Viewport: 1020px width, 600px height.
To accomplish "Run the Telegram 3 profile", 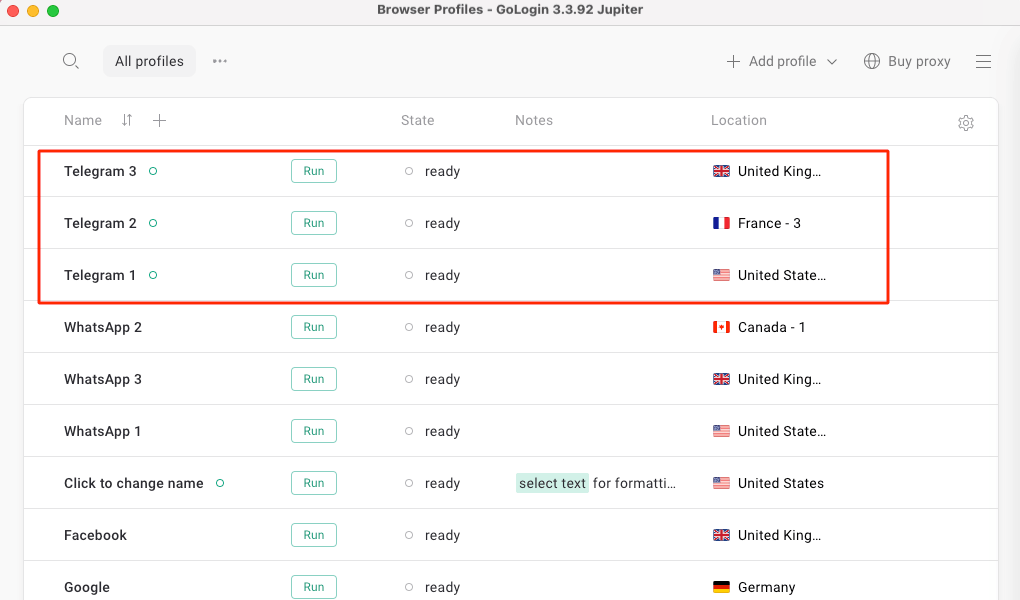I will click(314, 171).
